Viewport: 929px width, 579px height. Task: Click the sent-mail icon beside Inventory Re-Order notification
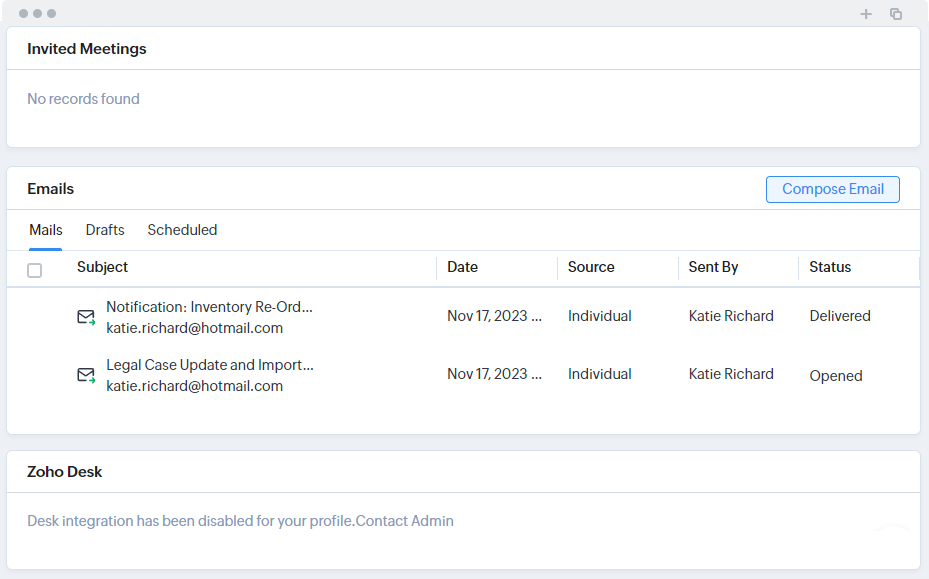tap(86, 317)
